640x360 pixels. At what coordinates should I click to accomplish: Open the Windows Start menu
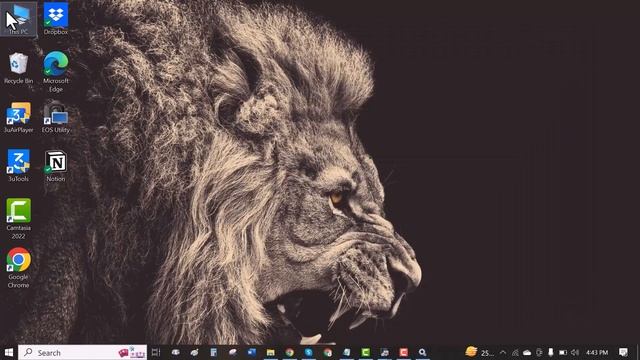(9, 352)
